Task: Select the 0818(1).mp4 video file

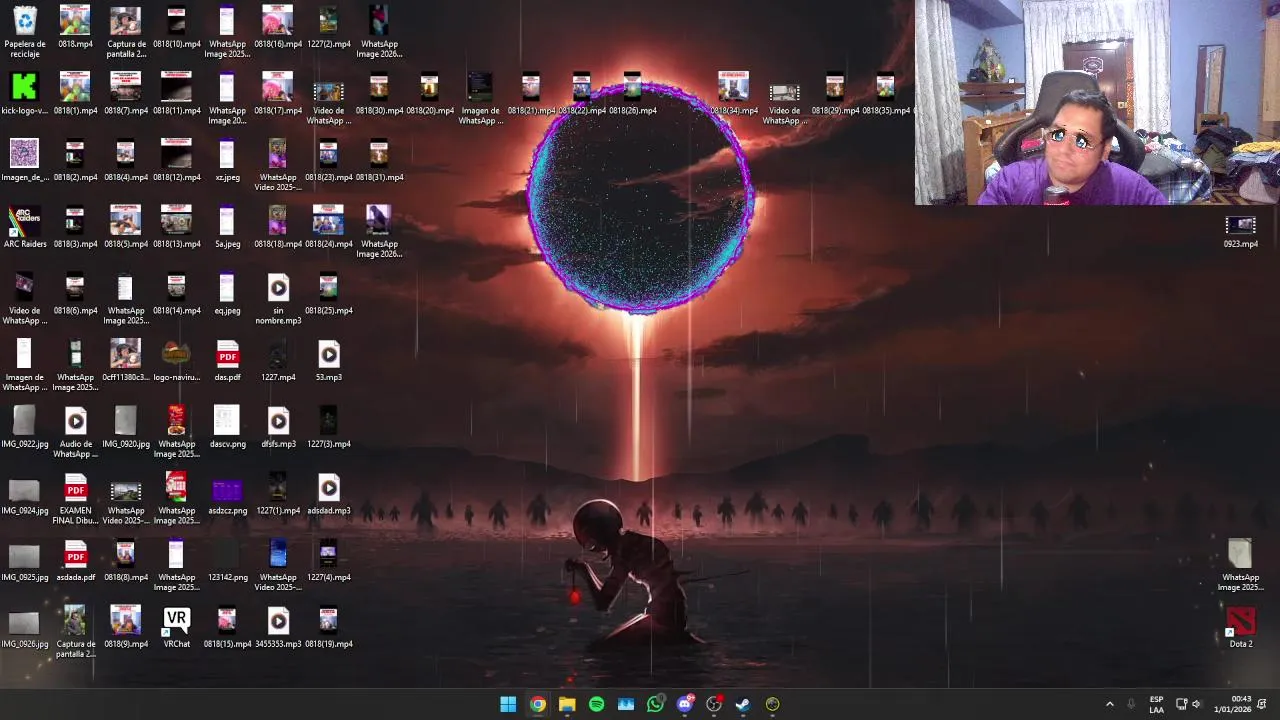Action: coord(75,93)
